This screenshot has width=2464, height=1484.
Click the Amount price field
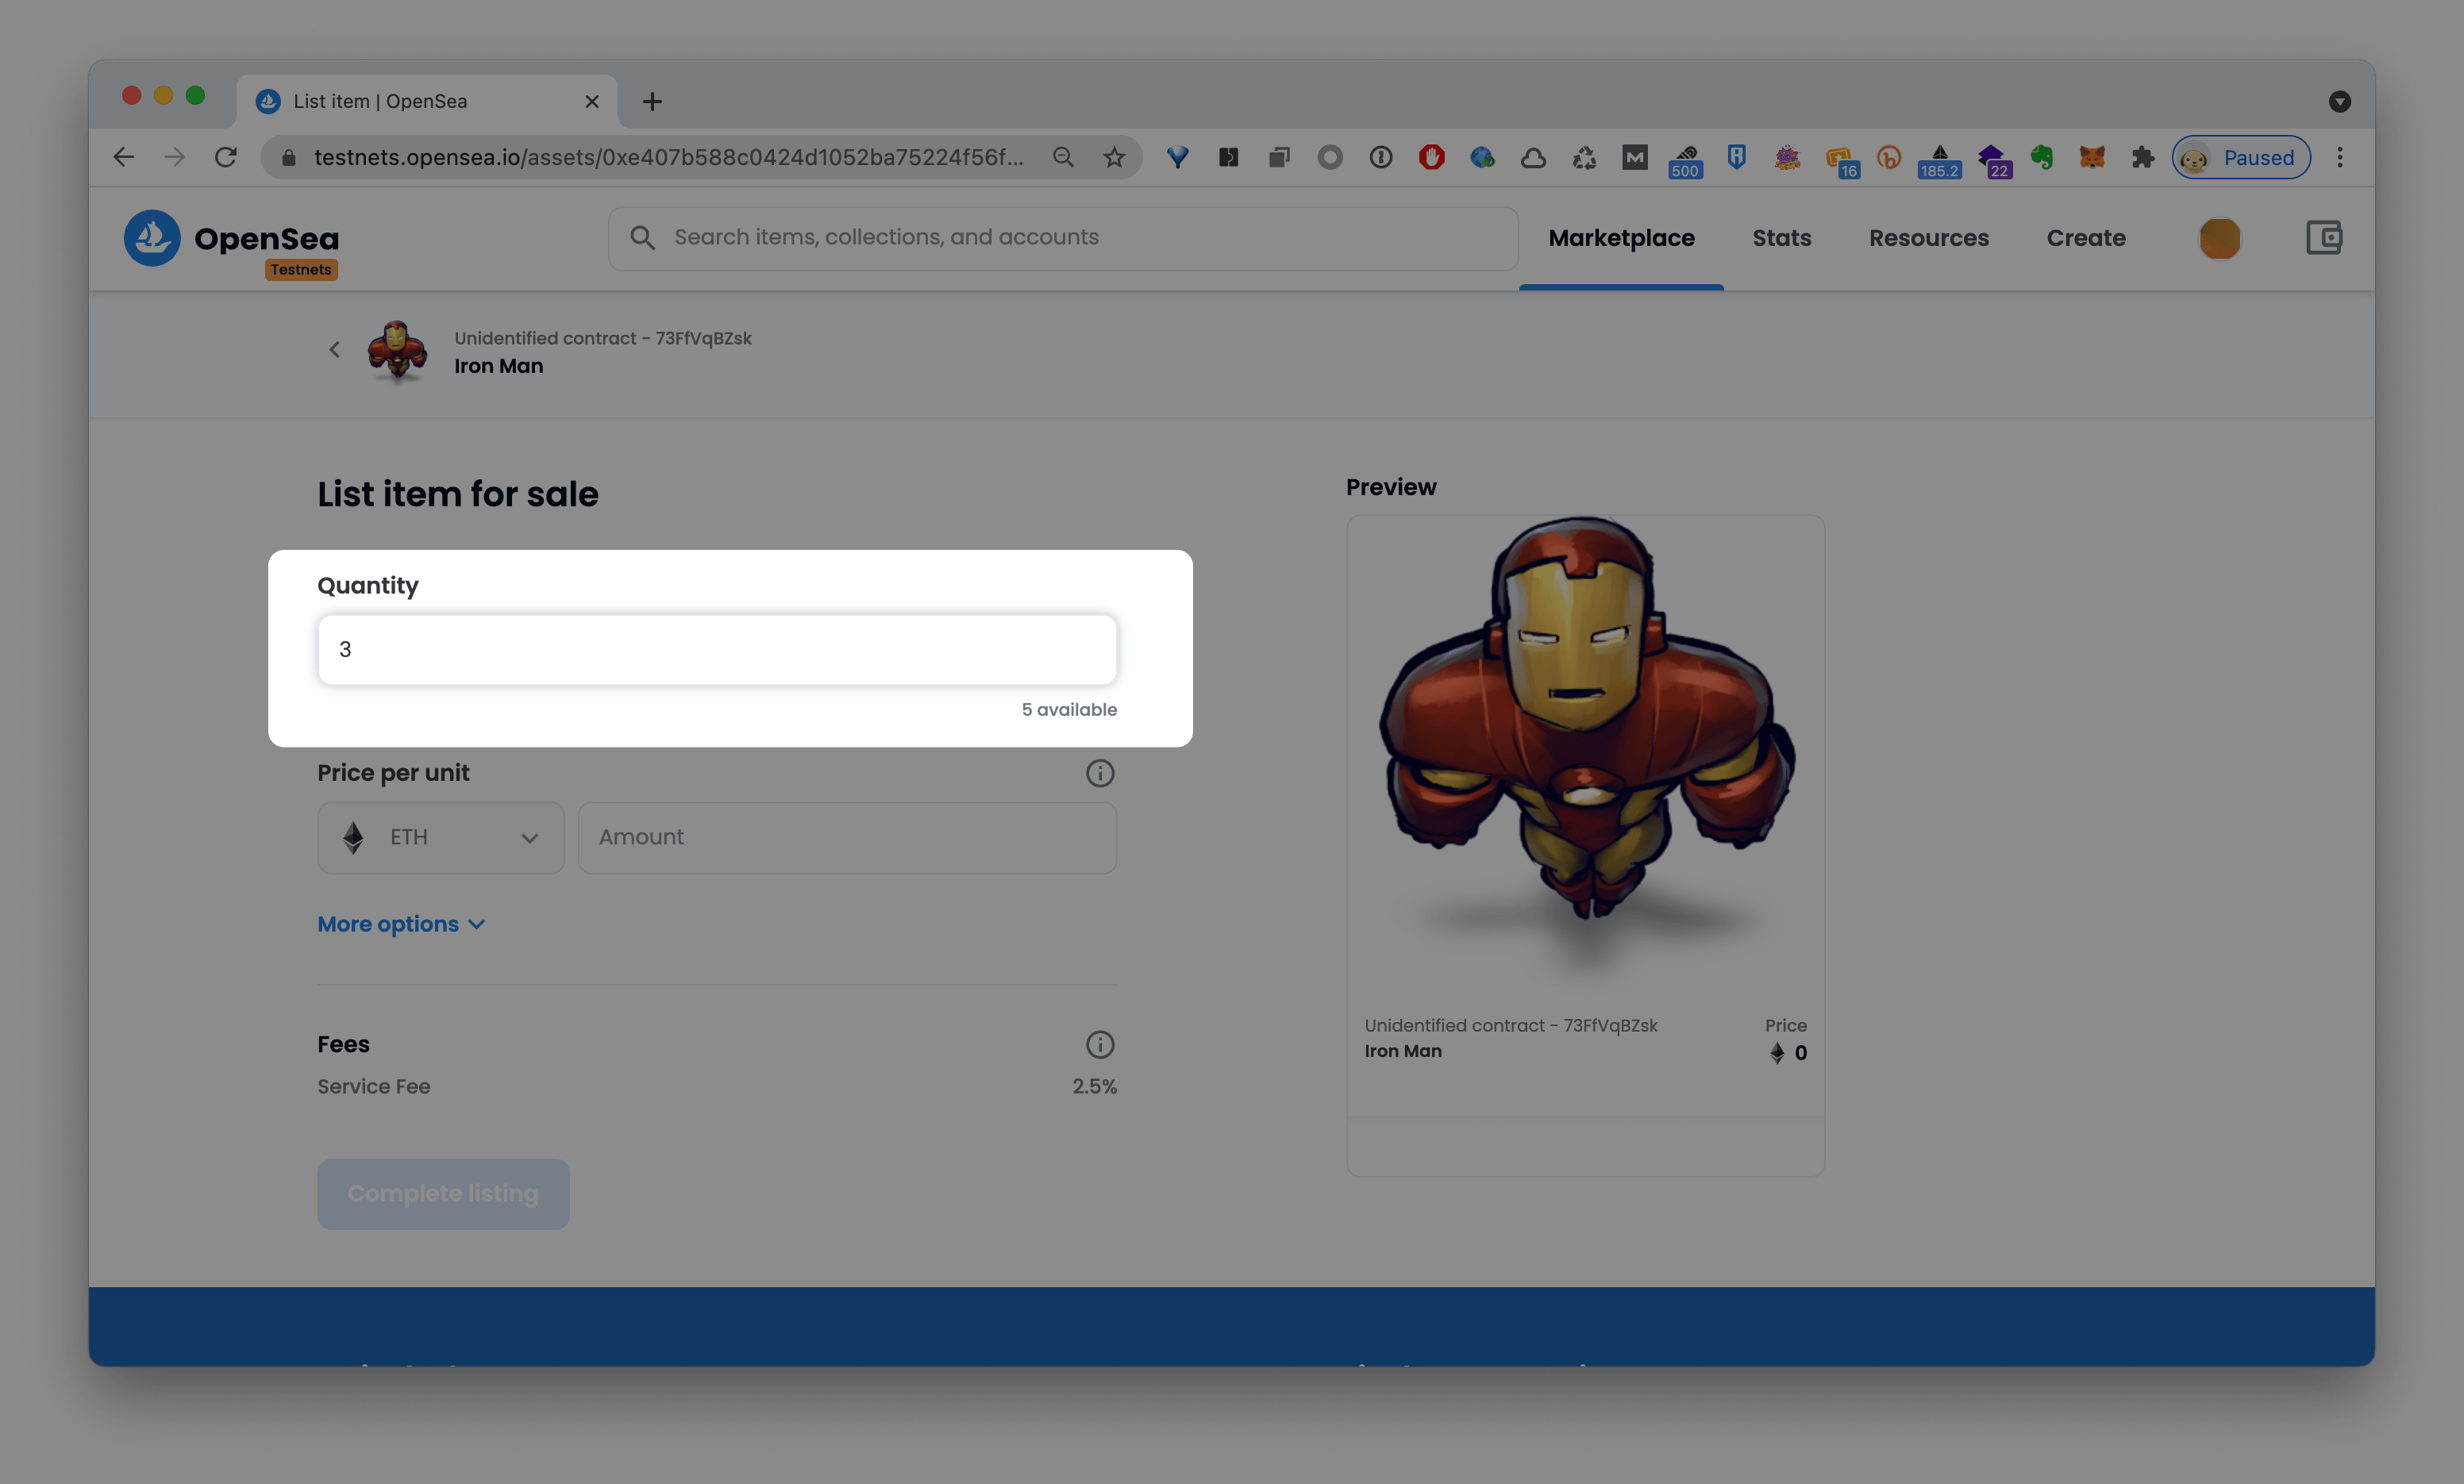[x=846, y=837]
